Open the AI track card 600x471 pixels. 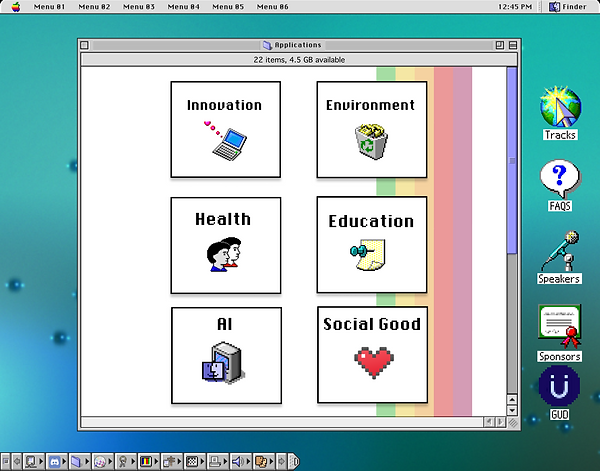(x=227, y=355)
